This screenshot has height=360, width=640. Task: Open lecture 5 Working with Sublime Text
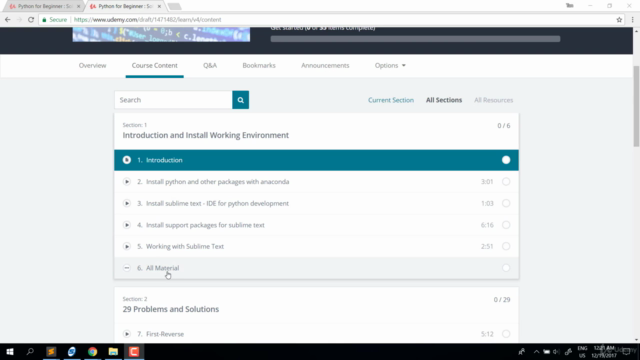click(316, 247)
